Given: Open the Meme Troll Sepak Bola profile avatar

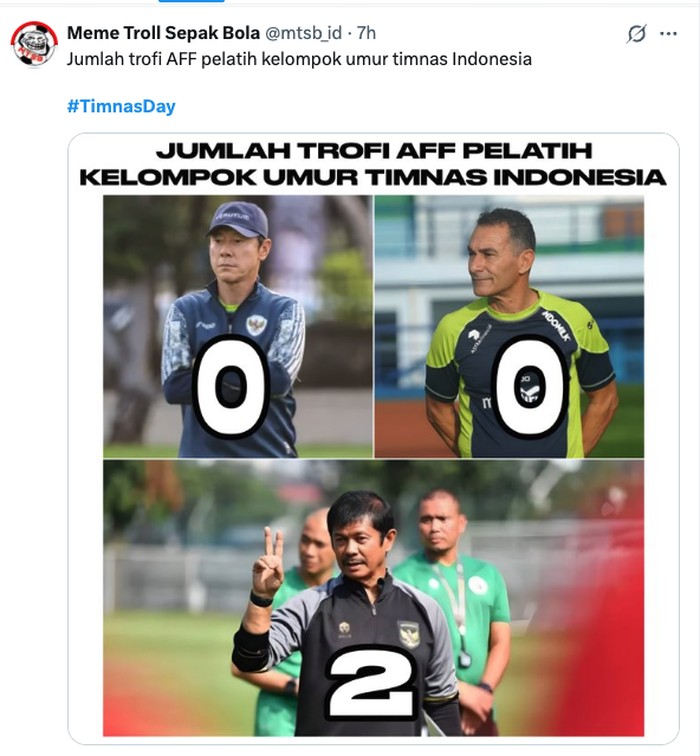Looking at the screenshot, I should 34,44.
